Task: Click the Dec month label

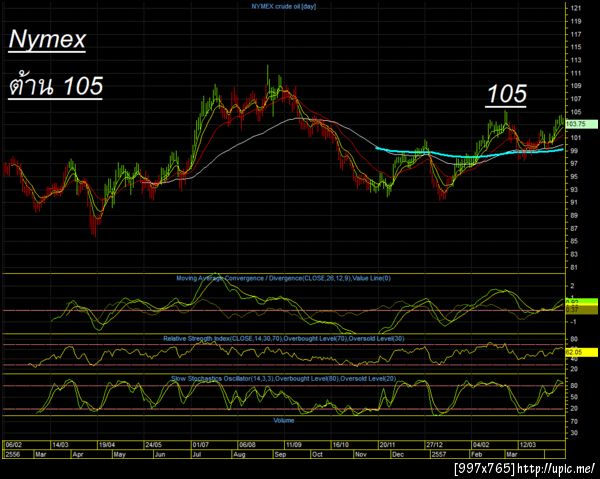Action: pyautogui.click(x=398, y=455)
